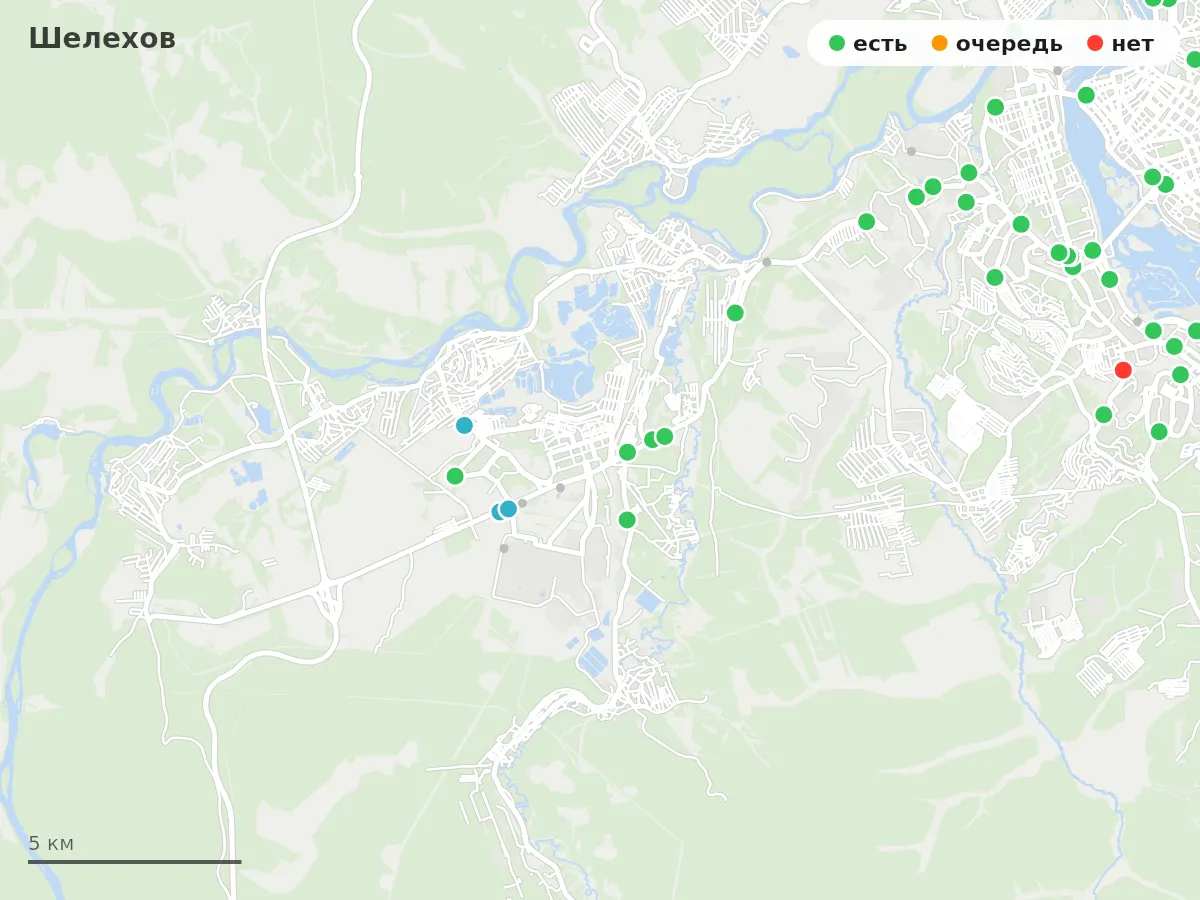Click the green marker at the top of the western city district
The image size is (1200, 900).
[995, 107]
